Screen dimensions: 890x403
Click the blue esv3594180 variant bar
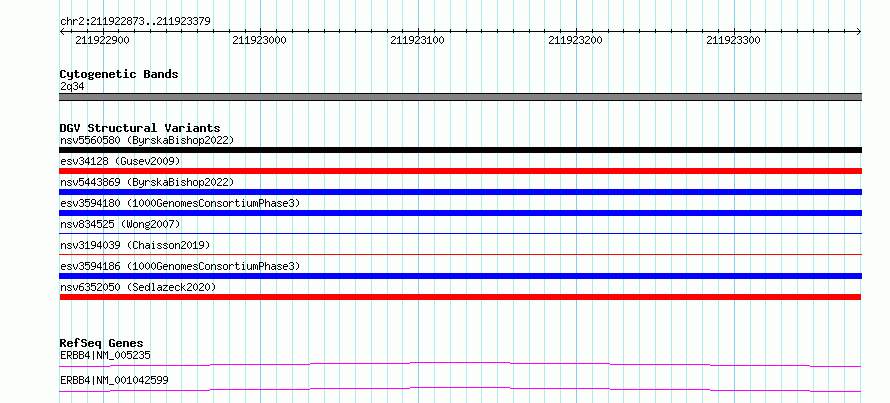coord(460,213)
